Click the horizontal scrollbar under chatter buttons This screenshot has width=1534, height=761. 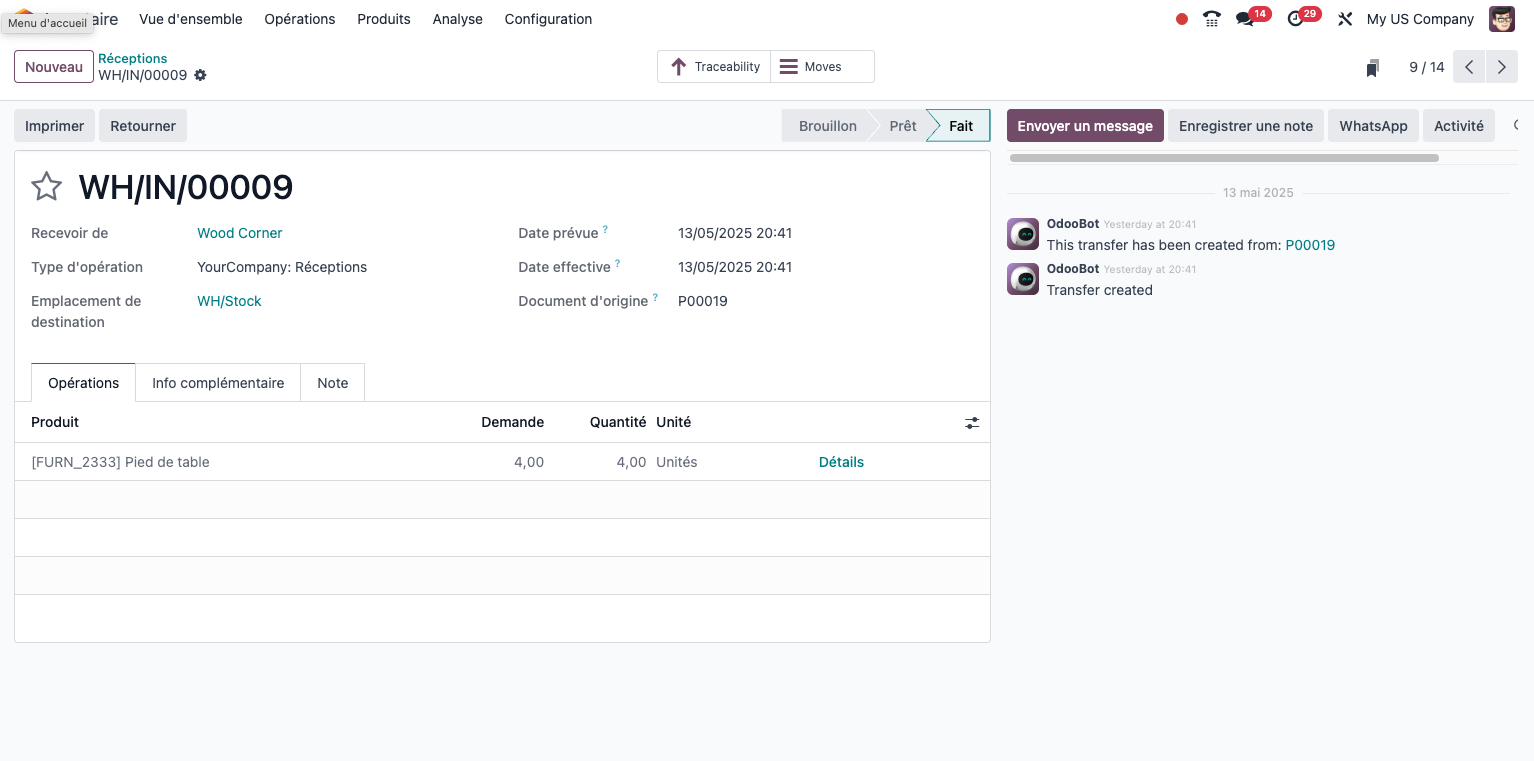(1224, 158)
